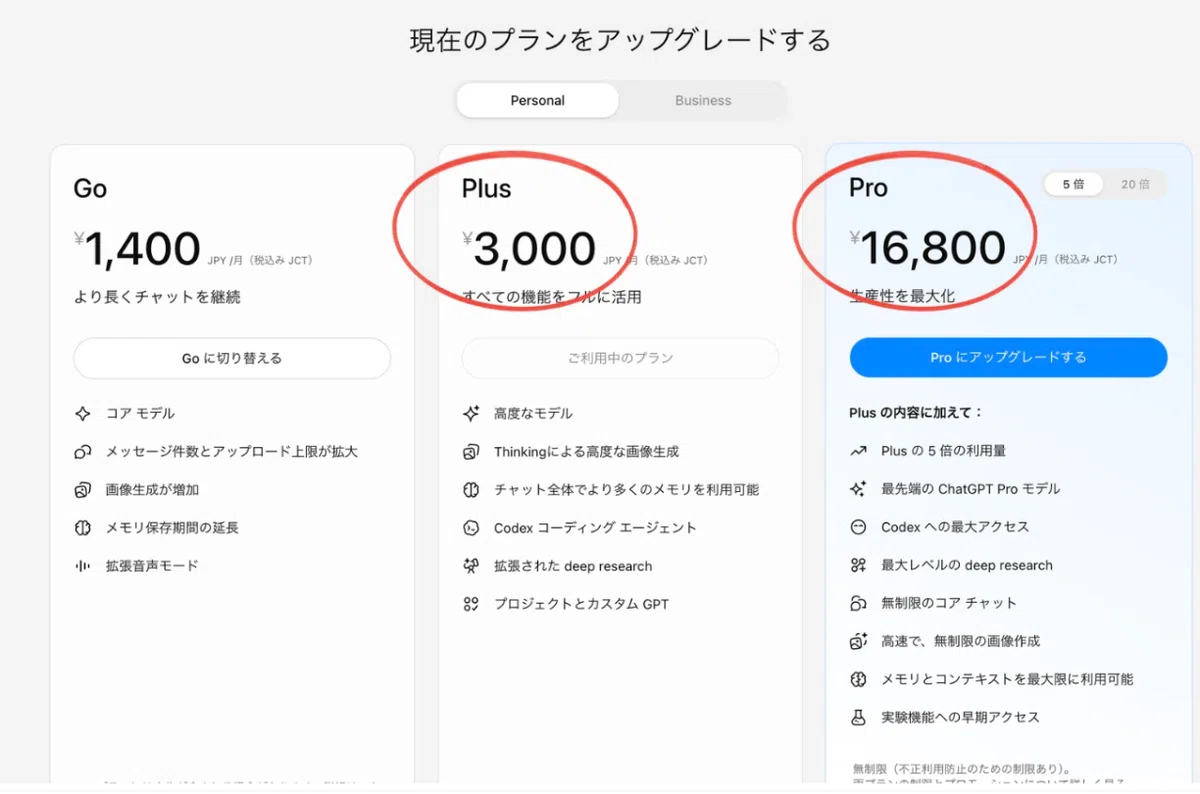Screen dimensions: 1200x794
Task: Click Pro にアップグレードする button
Action: pyautogui.click(x=1008, y=357)
